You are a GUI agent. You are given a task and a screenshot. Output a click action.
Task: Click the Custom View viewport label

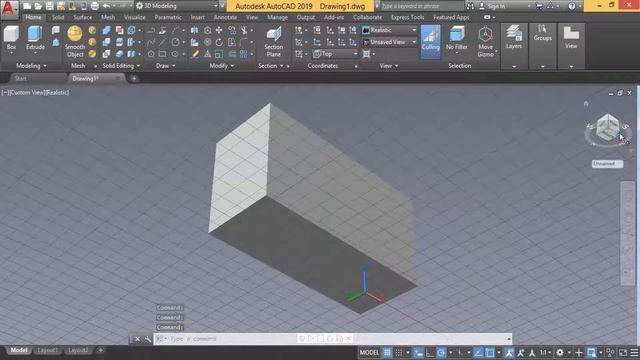[28, 93]
